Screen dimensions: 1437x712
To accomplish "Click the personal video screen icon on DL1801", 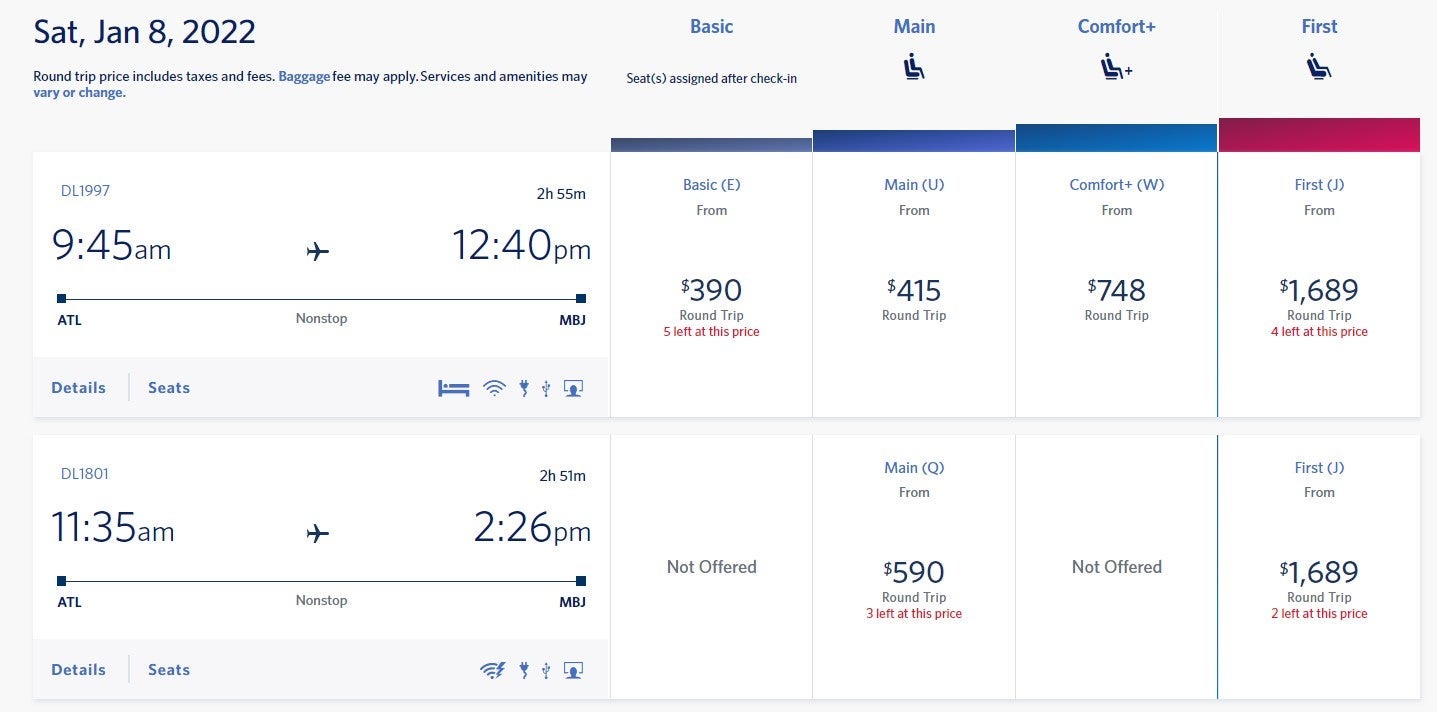I will click(x=573, y=670).
